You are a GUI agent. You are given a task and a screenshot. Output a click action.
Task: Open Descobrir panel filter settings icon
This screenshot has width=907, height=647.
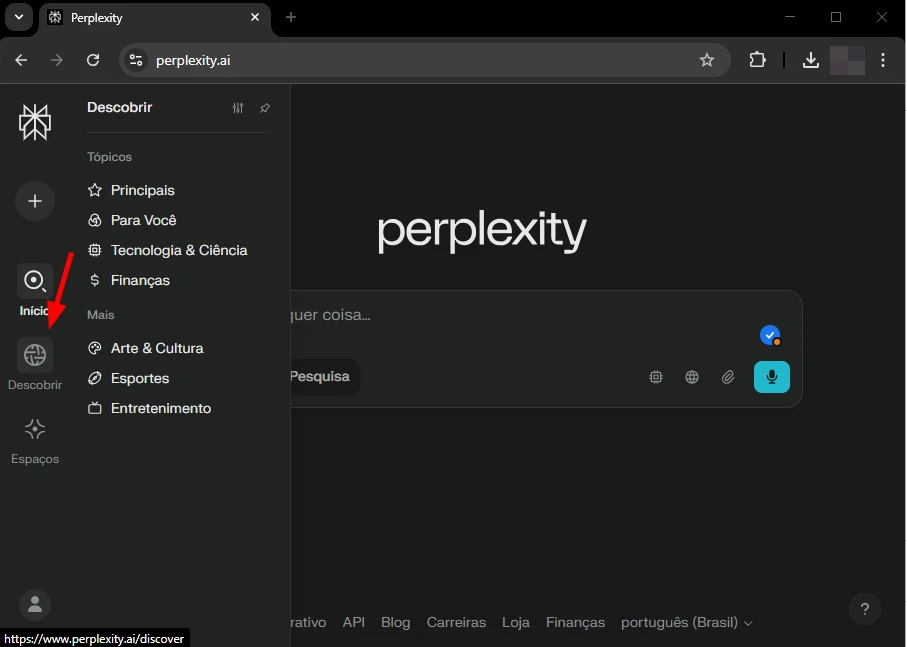(238, 108)
